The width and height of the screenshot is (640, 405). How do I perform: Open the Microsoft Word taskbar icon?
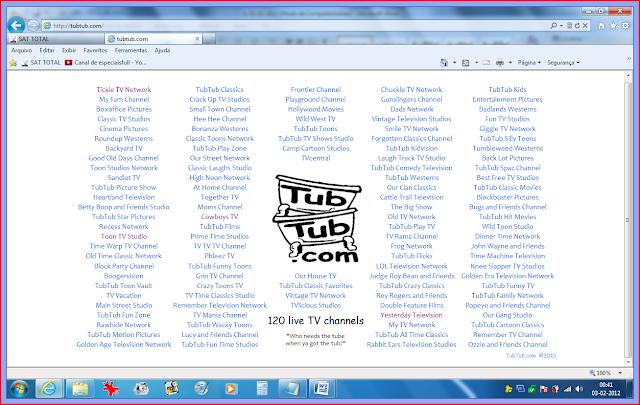(x=322, y=389)
